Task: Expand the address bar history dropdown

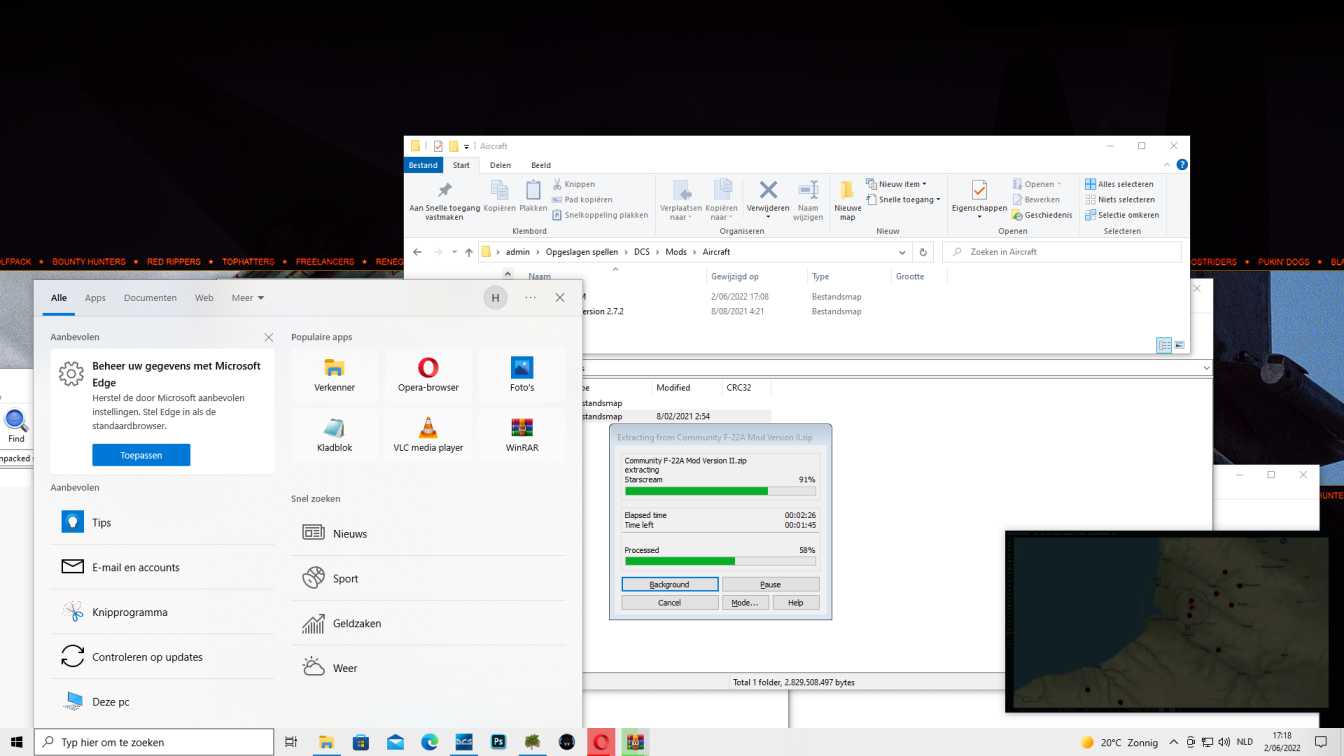Action: point(902,252)
